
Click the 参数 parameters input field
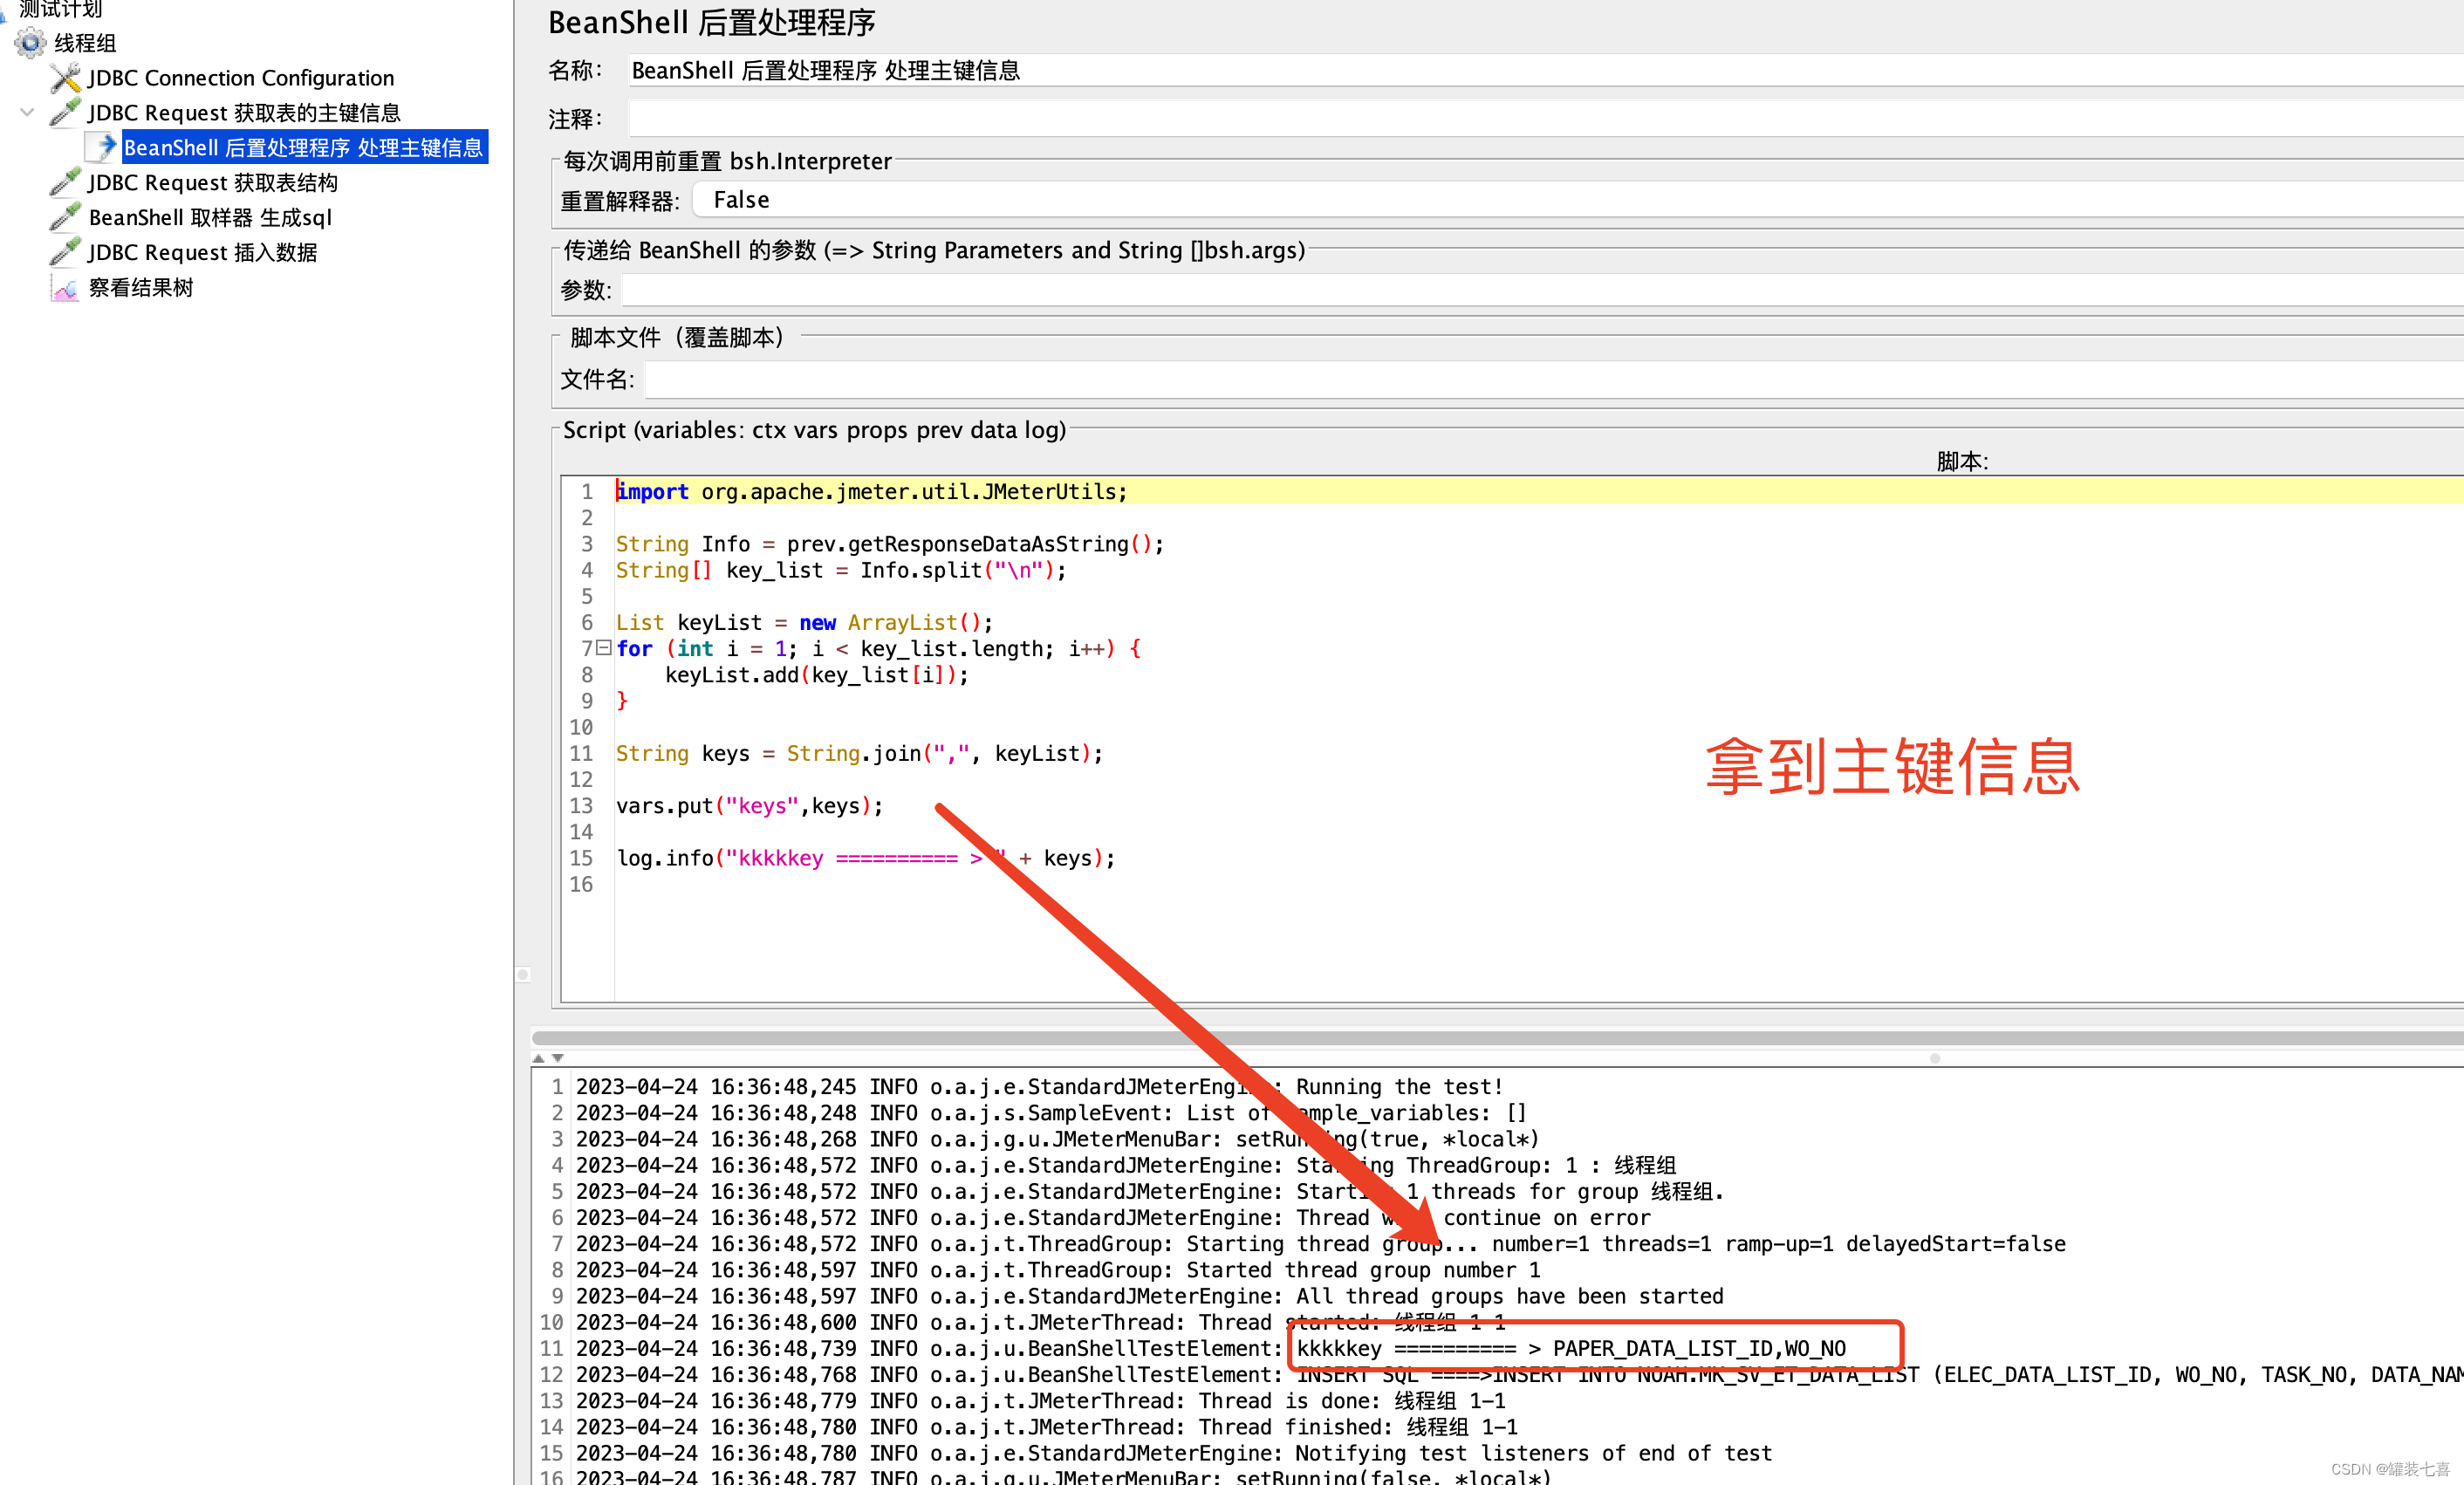(x=1542, y=290)
